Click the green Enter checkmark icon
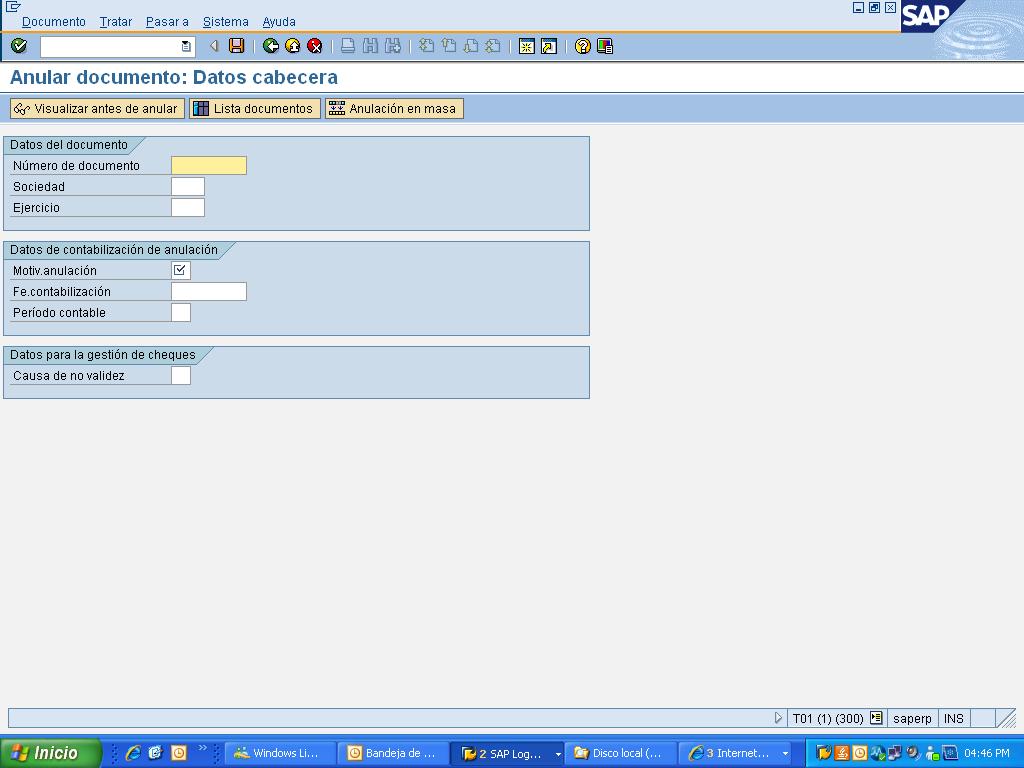The width and height of the screenshot is (1024, 768). point(19,46)
